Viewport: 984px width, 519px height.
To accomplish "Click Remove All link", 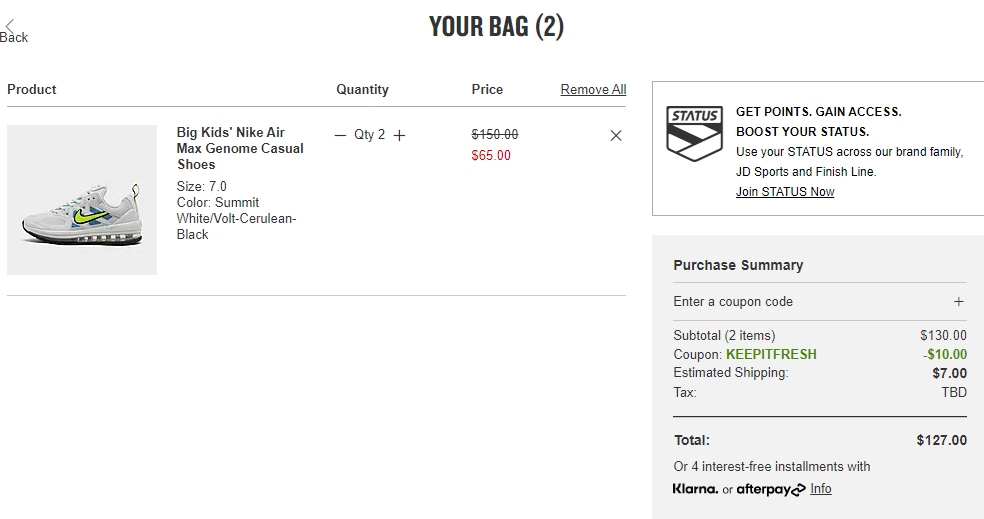I will [593, 90].
